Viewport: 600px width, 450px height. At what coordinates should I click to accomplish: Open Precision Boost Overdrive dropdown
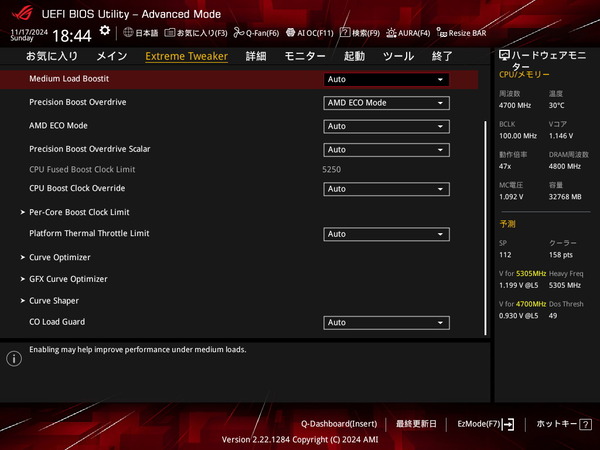[x=386, y=103]
